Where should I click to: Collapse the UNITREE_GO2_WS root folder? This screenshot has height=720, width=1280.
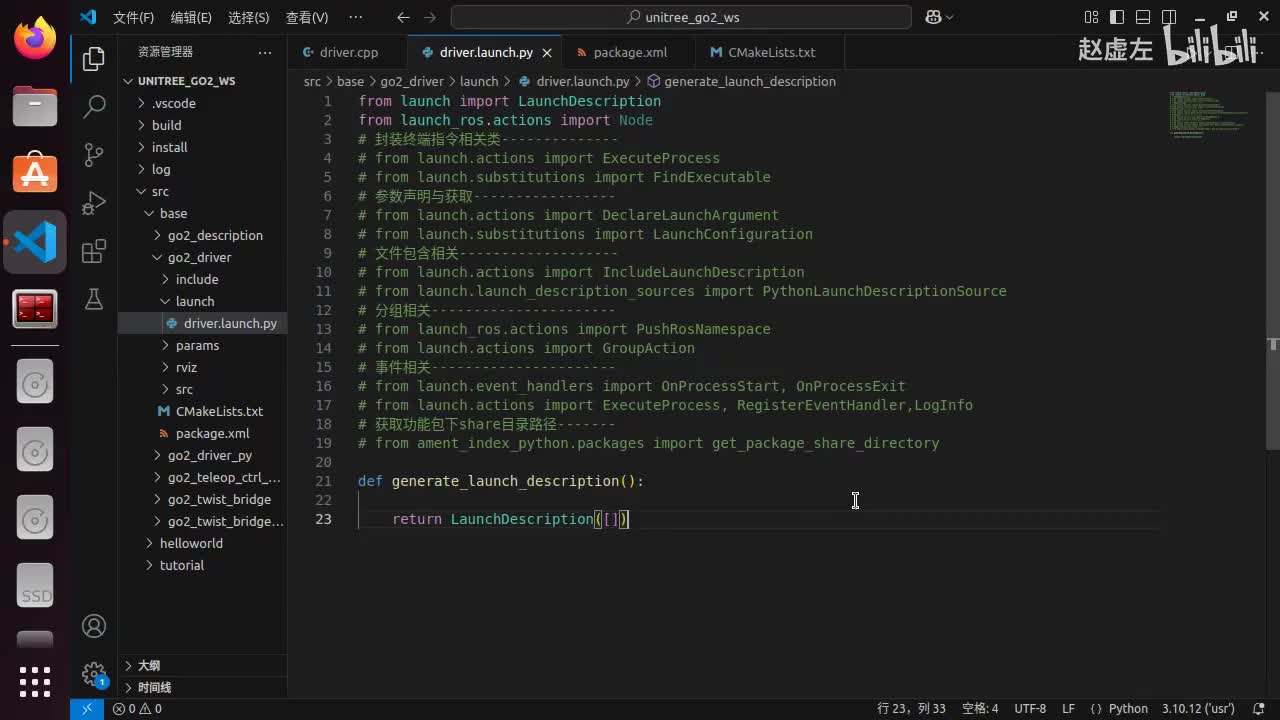(x=202, y=81)
